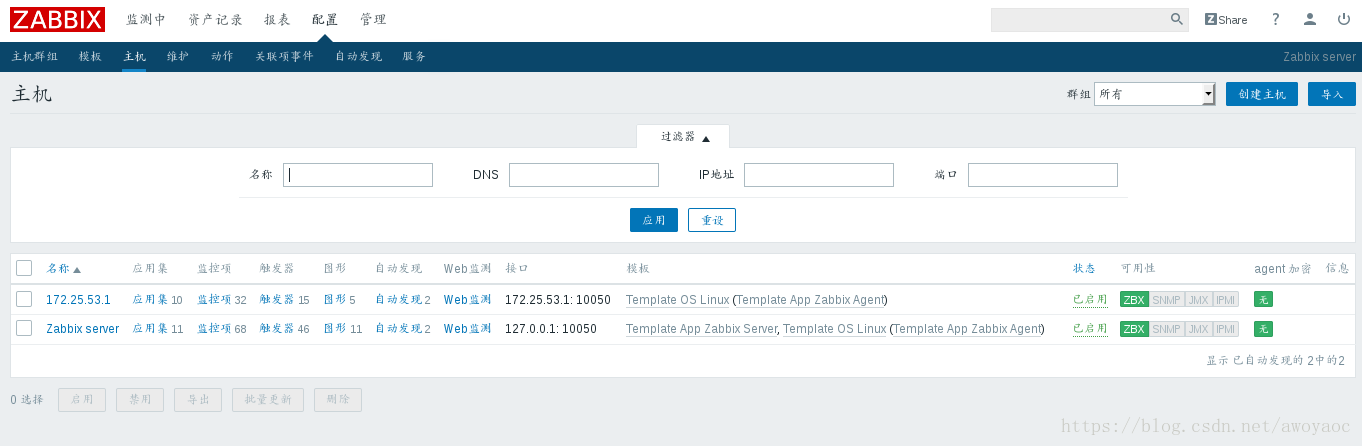Screen dimensions: 1362x446
Task: Open 应用集 for 172.25.53.1
Action: (150, 300)
